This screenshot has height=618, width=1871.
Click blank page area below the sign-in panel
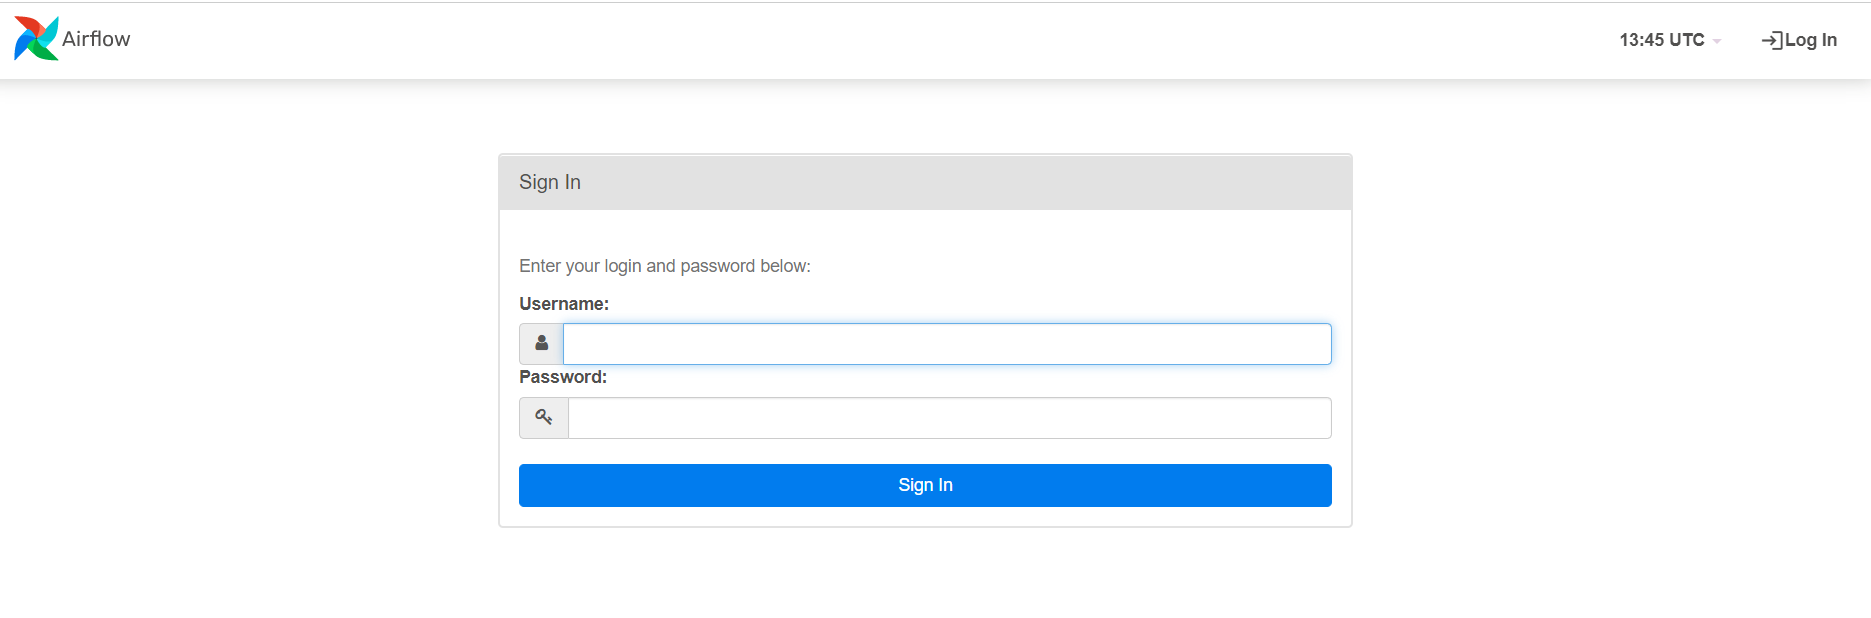pyautogui.click(x=925, y=575)
